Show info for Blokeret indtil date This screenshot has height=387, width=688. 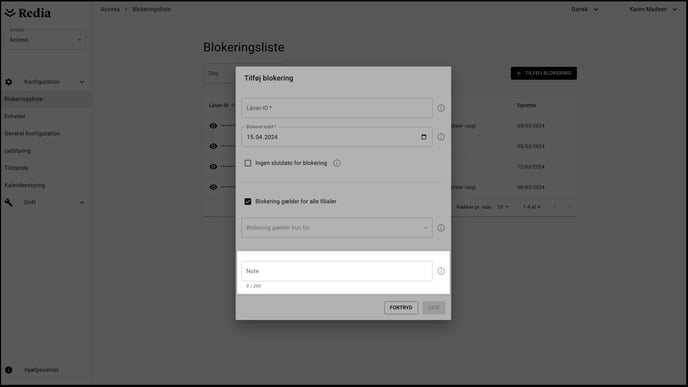pyautogui.click(x=441, y=137)
